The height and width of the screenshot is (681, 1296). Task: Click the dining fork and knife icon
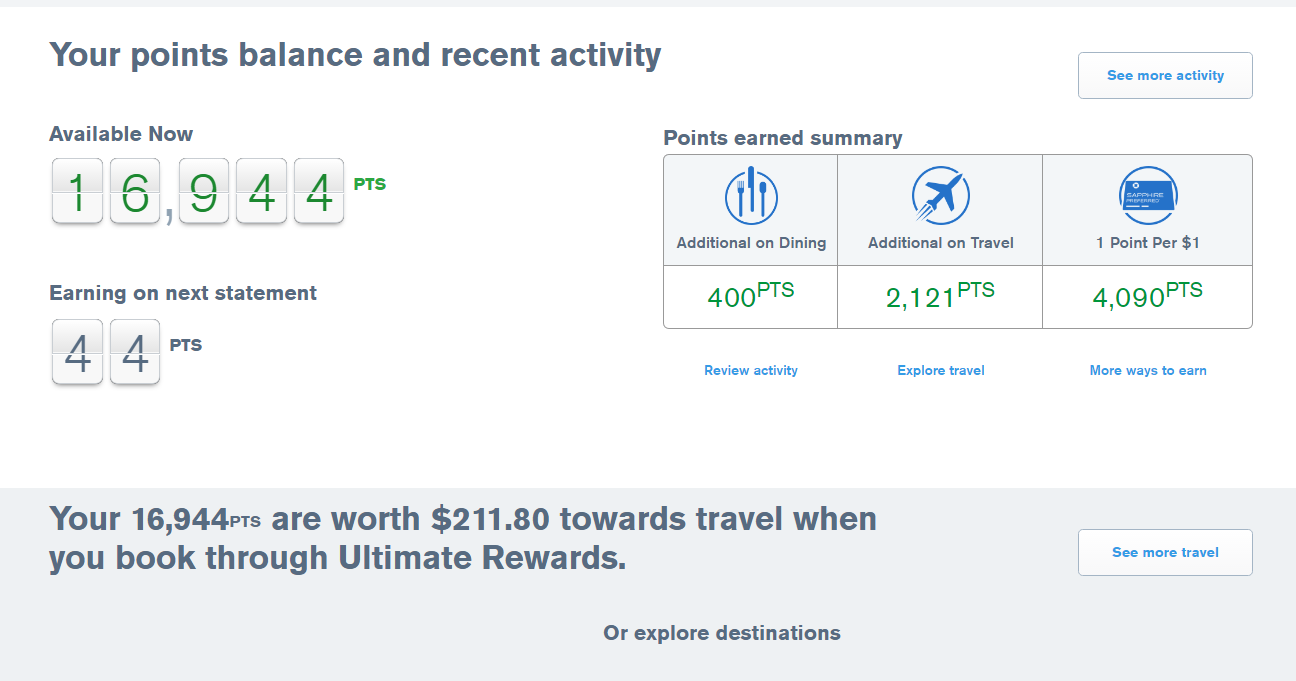point(751,195)
